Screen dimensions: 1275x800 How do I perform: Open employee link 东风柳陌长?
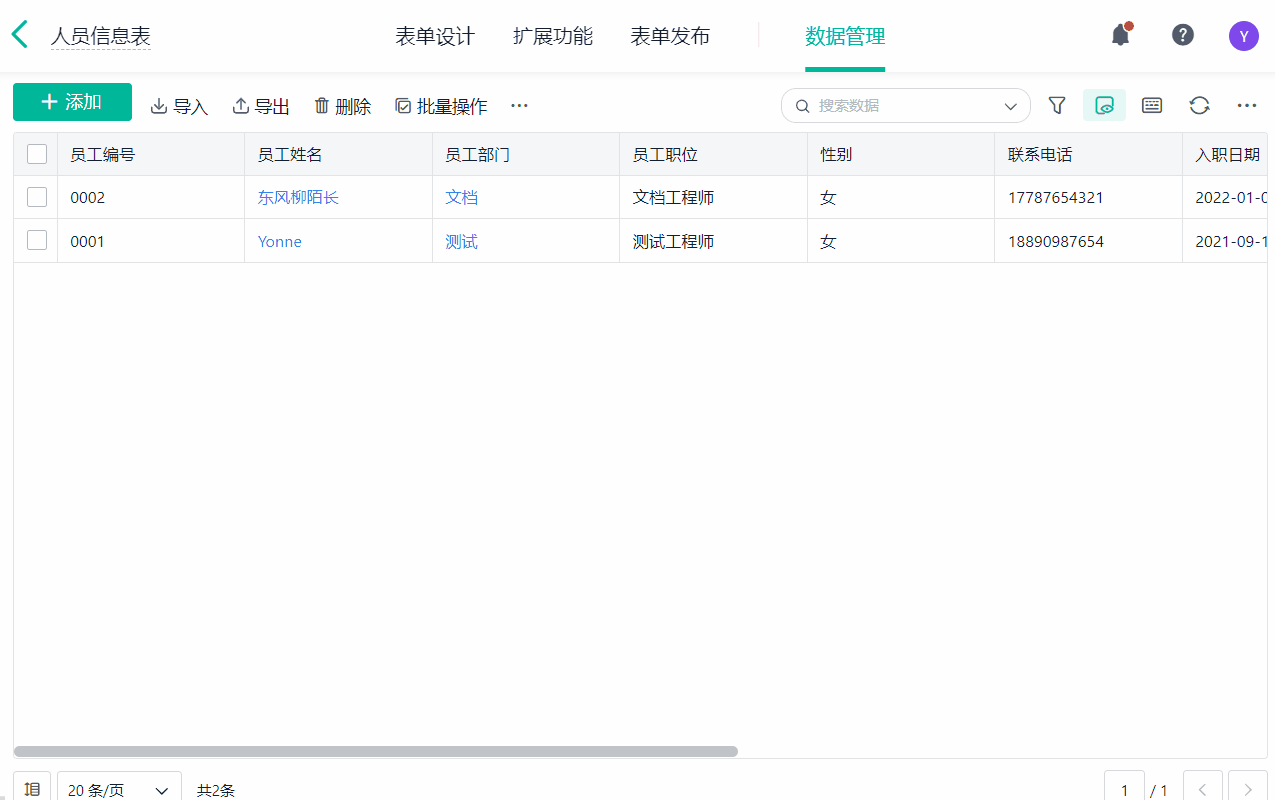tap(298, 197)
